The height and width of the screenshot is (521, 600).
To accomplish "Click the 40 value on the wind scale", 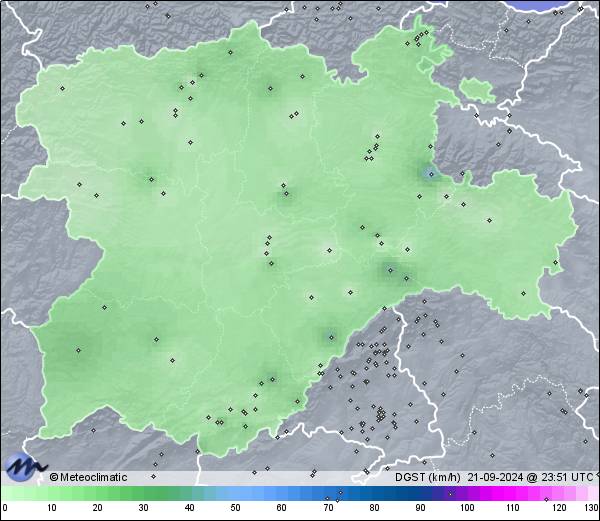I will pyautogui.click(x=189, y=508).
